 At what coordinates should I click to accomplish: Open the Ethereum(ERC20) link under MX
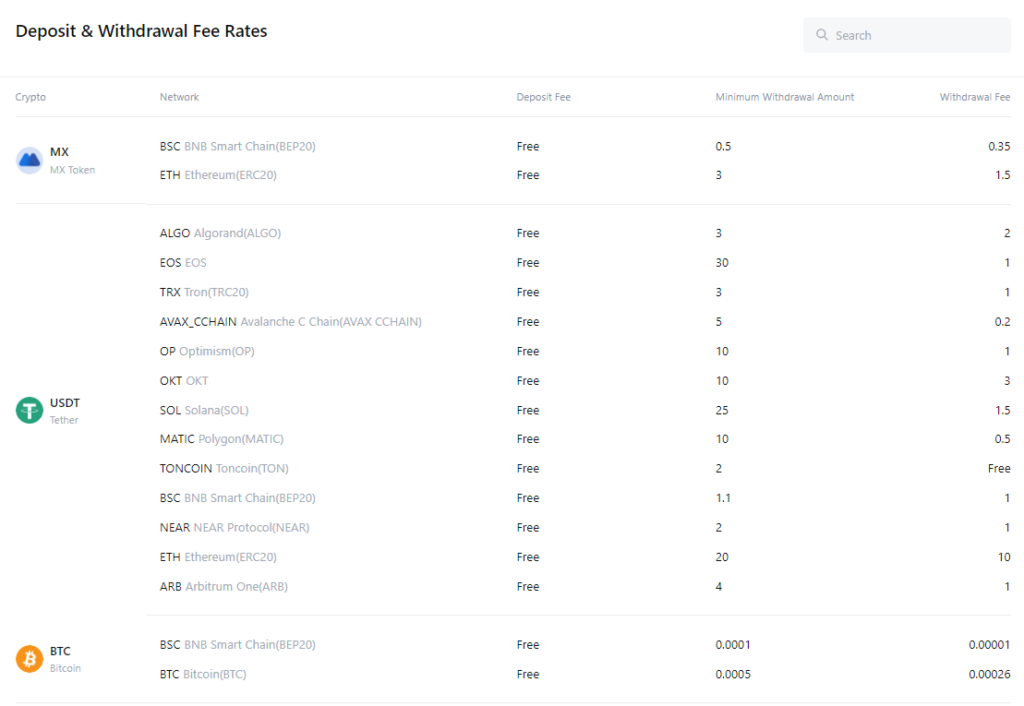pyautogui.click(x=232, y=175)
